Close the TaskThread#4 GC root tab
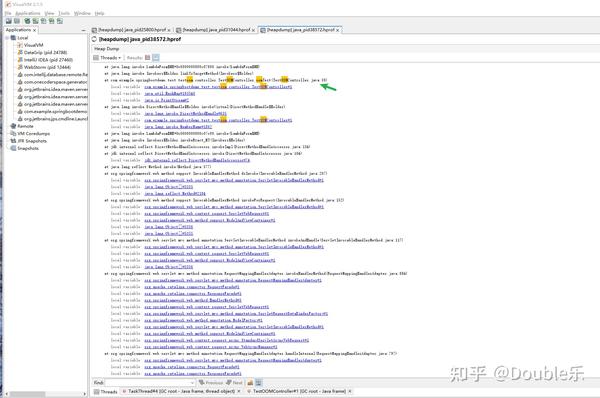The height and width of the screenshot is (398, 600). [x=239, y=391]
